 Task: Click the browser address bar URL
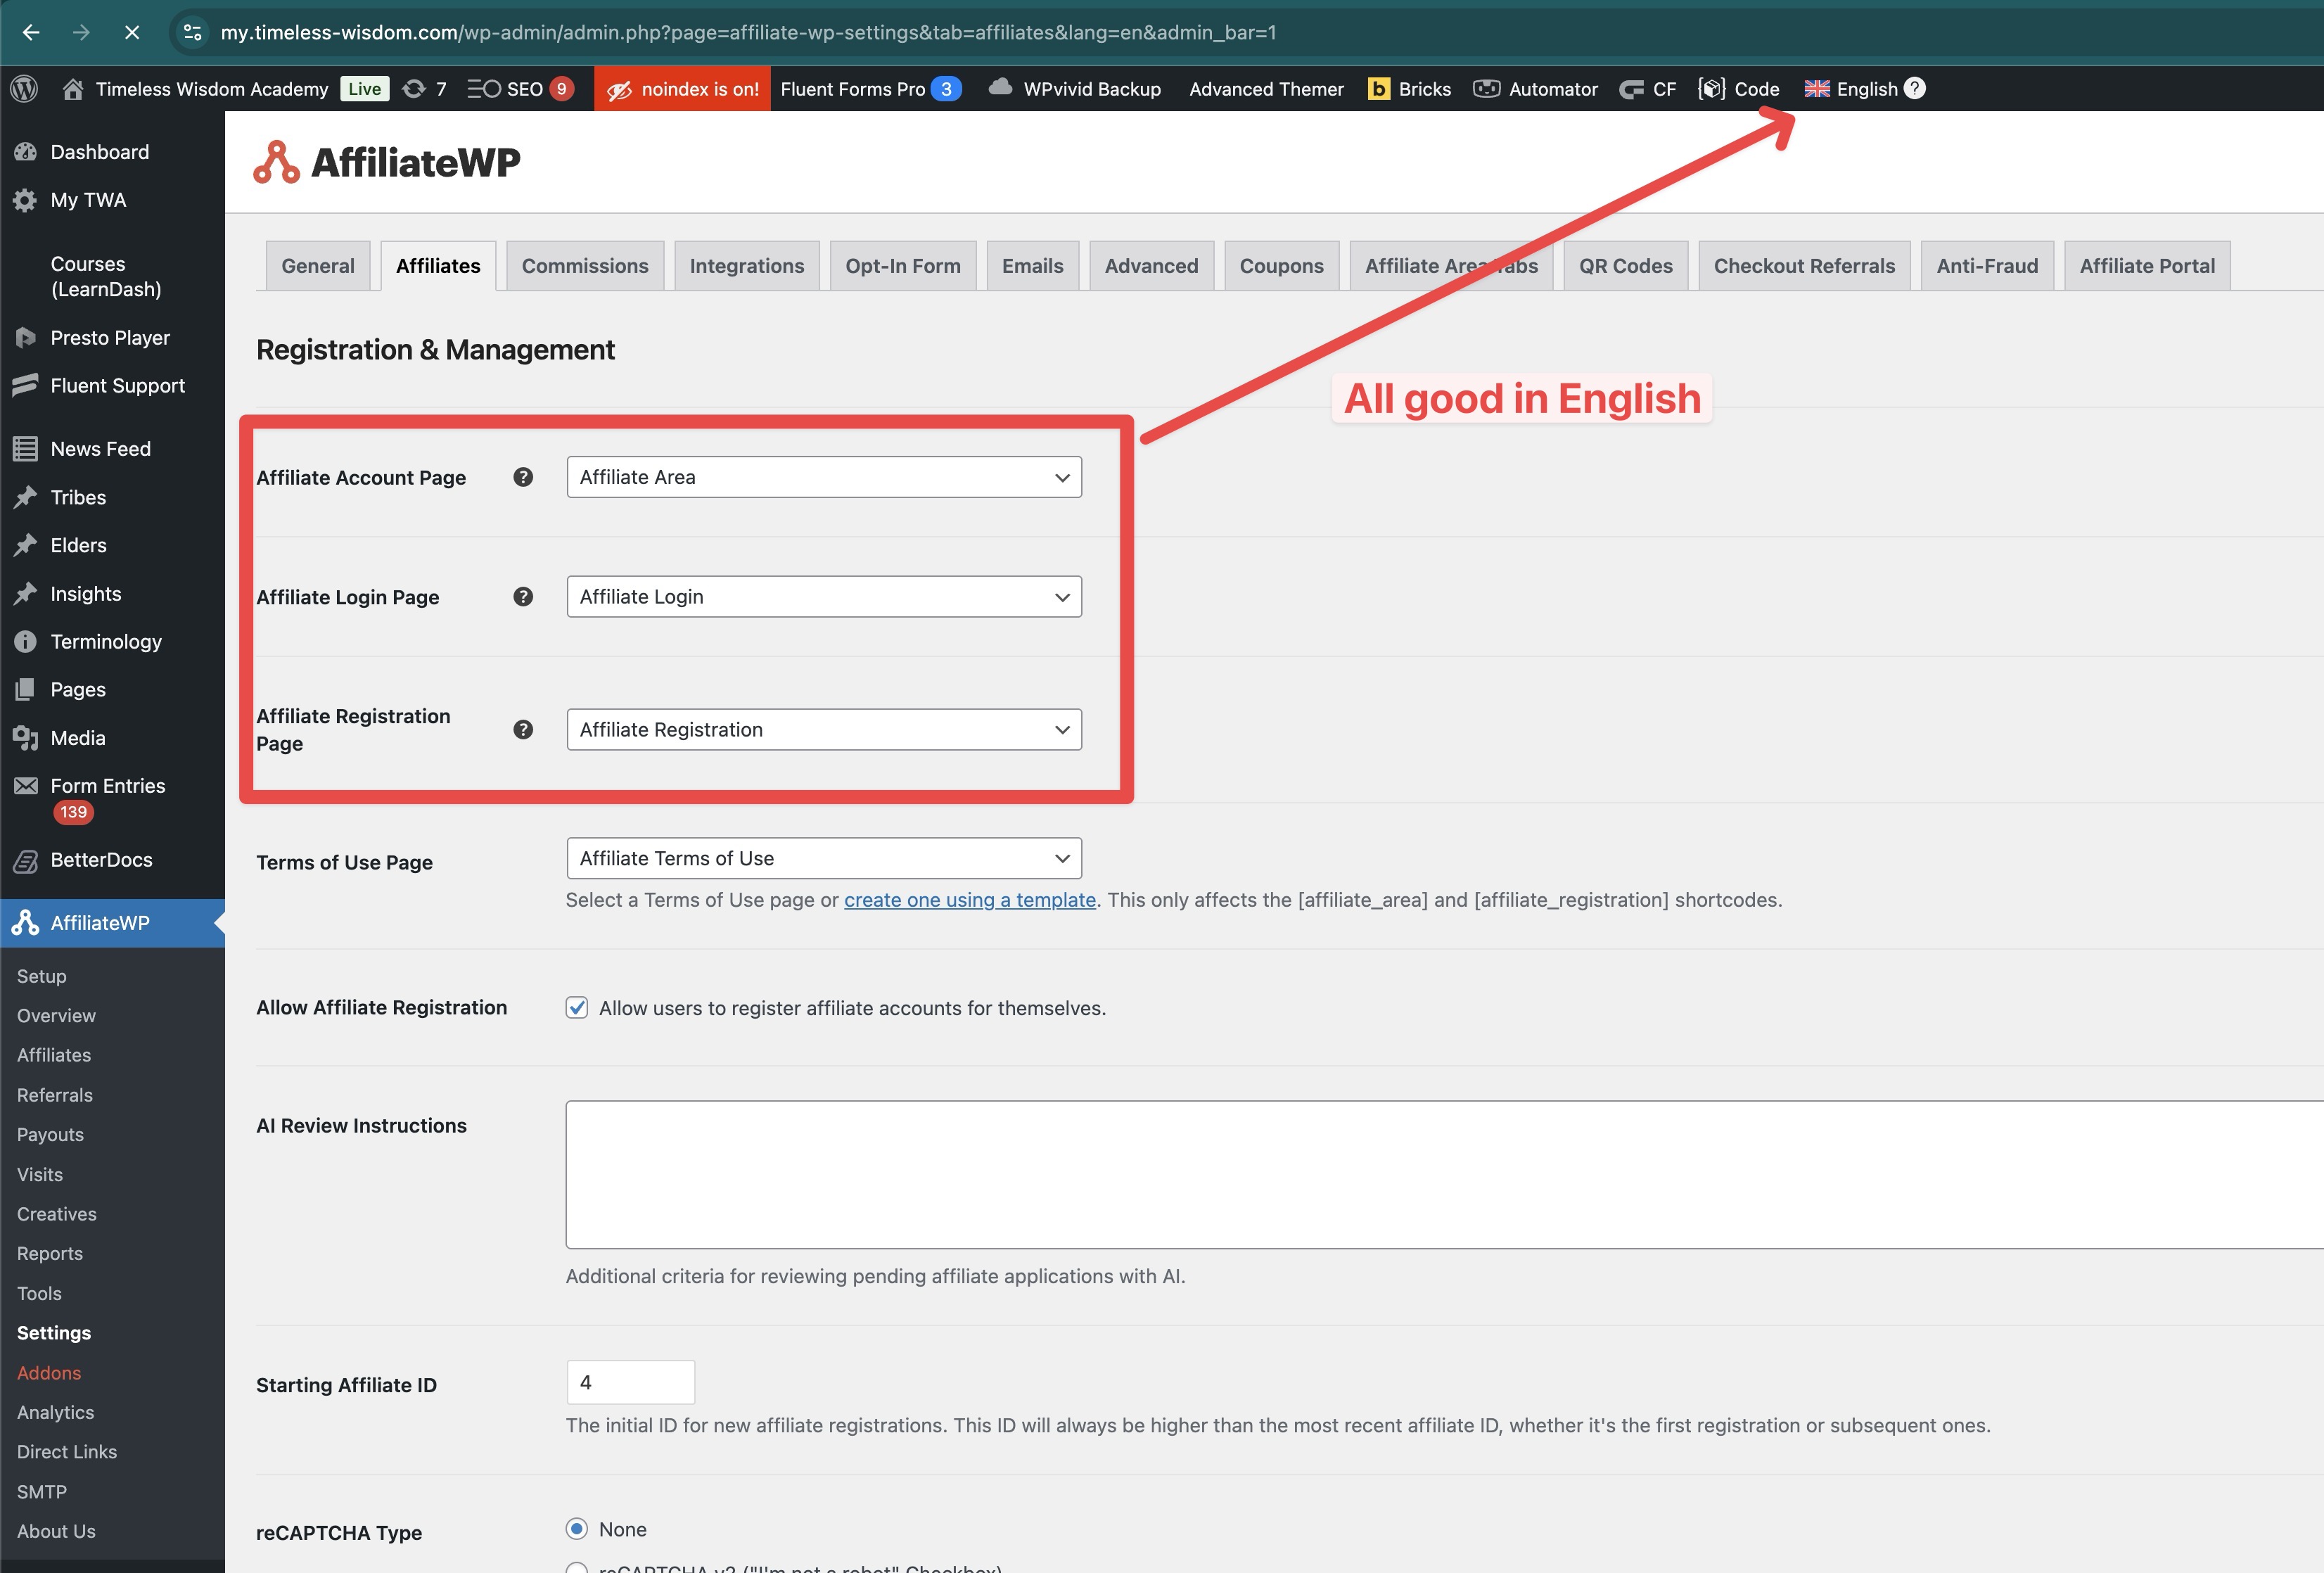748,32
